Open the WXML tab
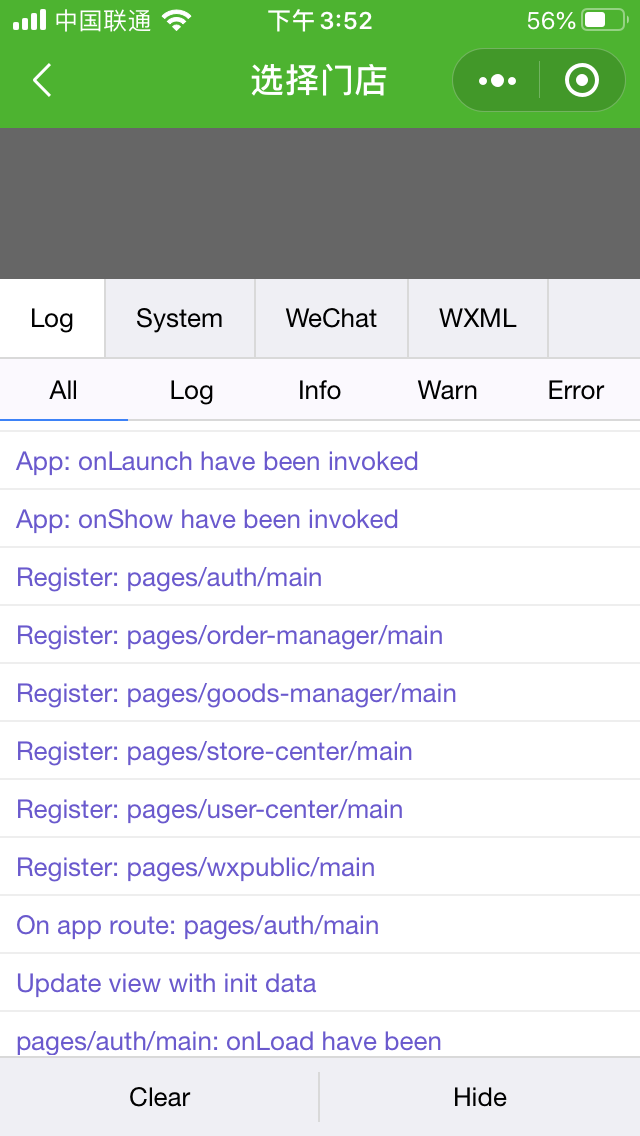 pyautogui.click(x=478, y=318)
